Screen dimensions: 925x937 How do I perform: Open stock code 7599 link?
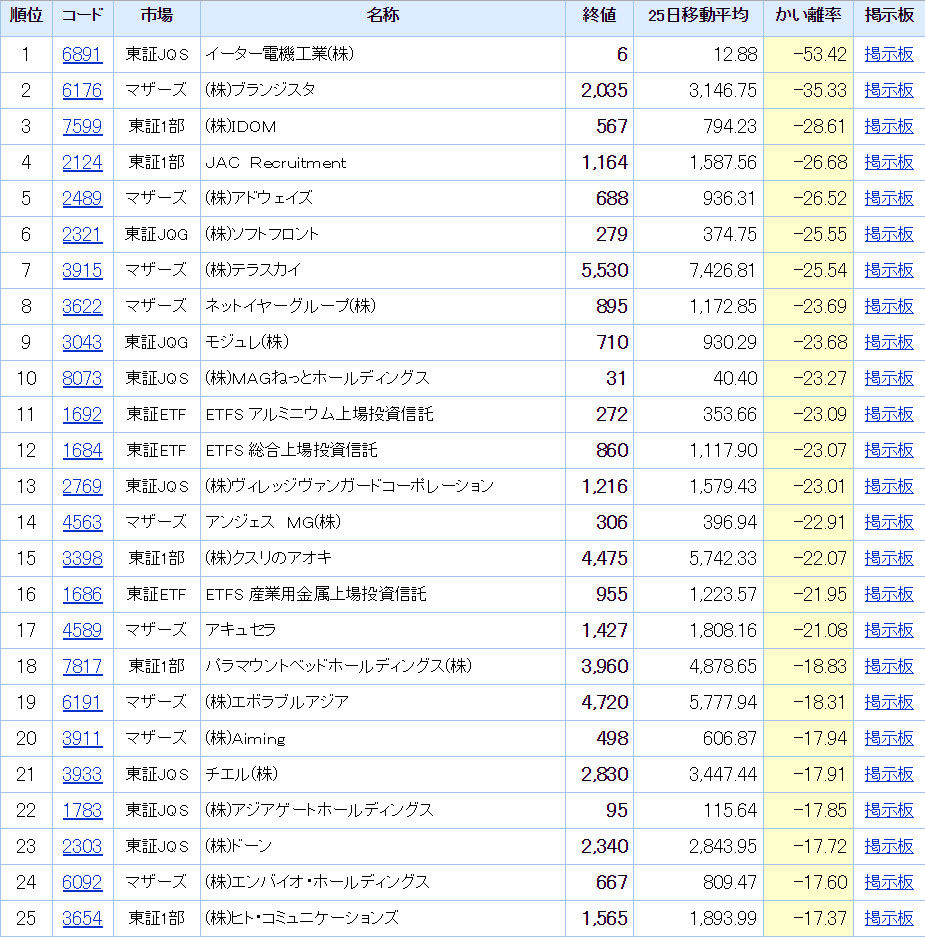point(82,126)
